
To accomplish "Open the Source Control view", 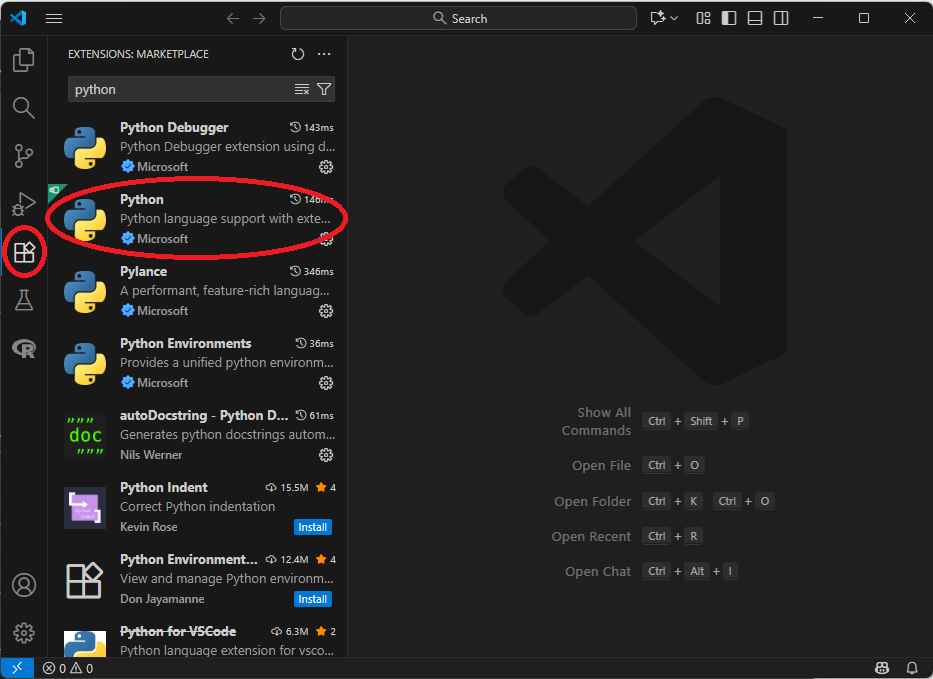I will click(23, 156).
